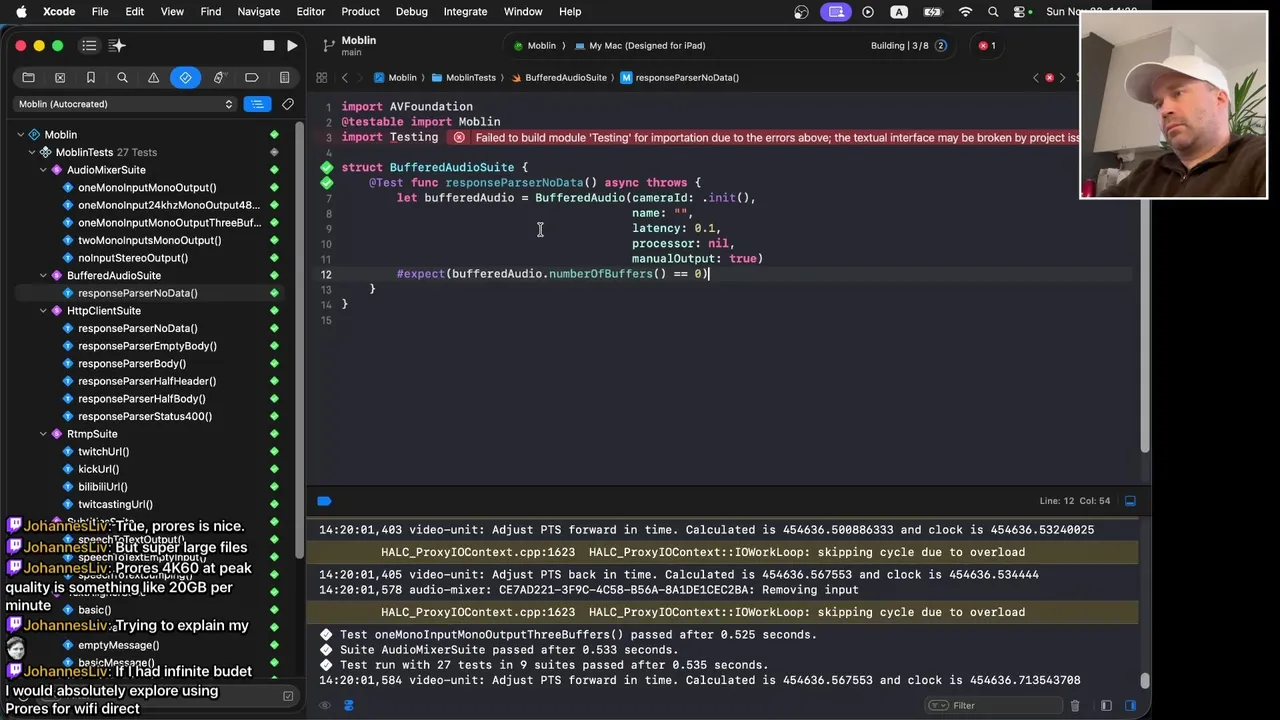Toggle test plan list filter button
This screenshot has height=720, width=1280.
click(258, 104)
